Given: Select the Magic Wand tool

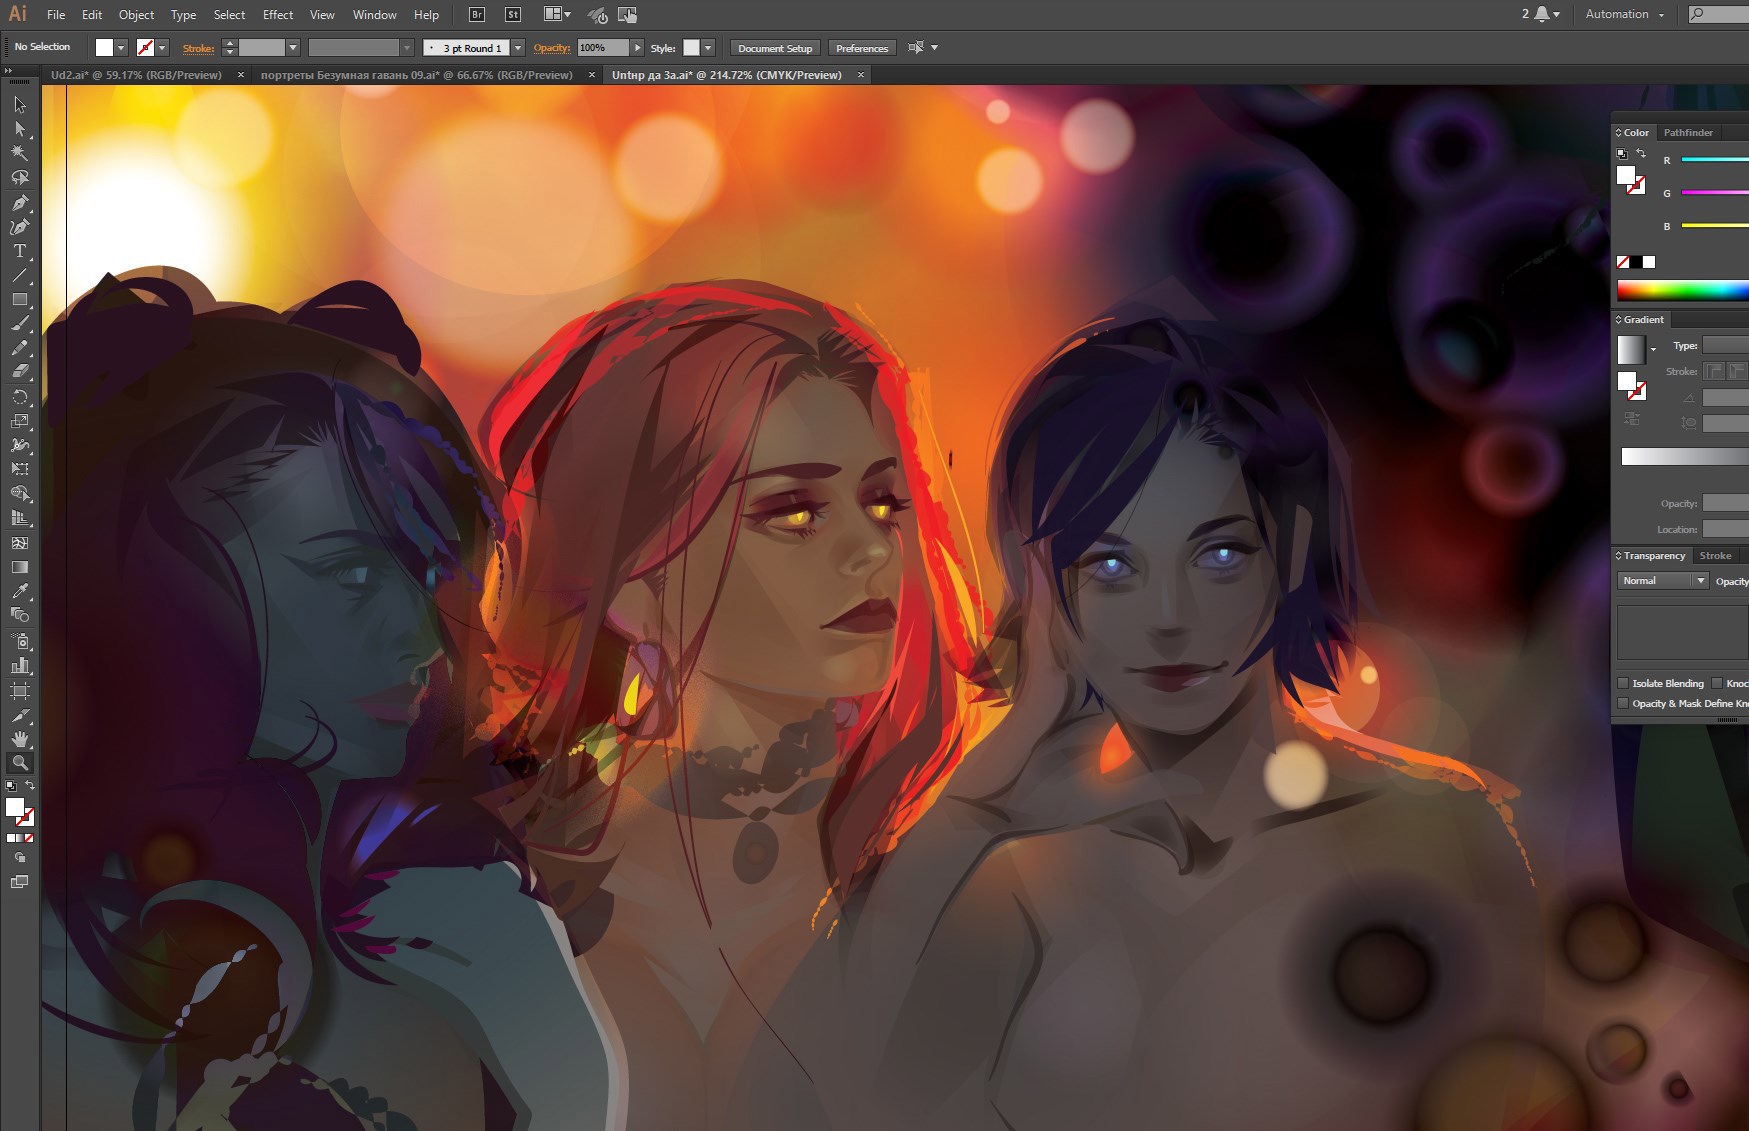Looking at the screenshot, I should pos(19,153).
